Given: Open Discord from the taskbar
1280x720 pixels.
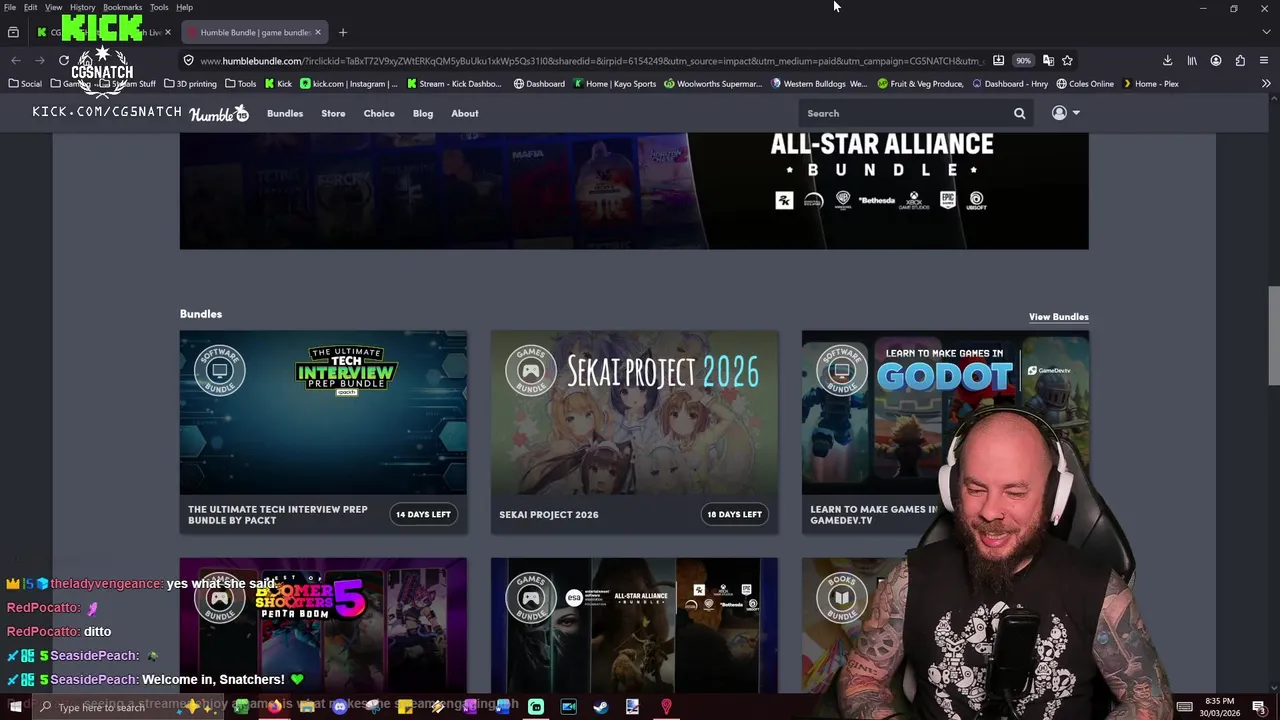Looking at the screenshot, I should tap(340, 707).
